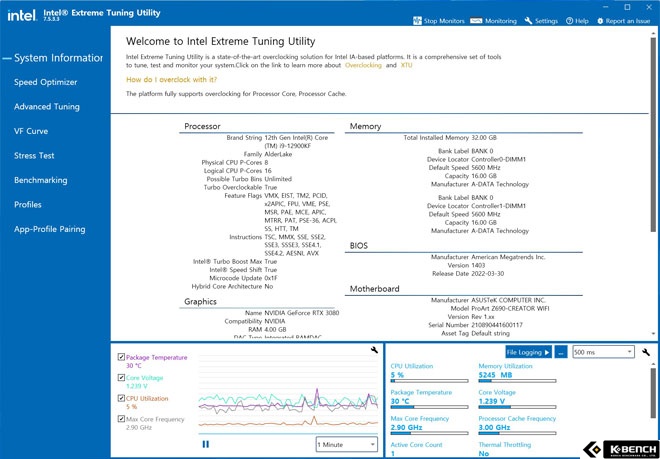Click the Processor section heading
Viewport: 660px width, 459px height.
(x=202, y=126)
